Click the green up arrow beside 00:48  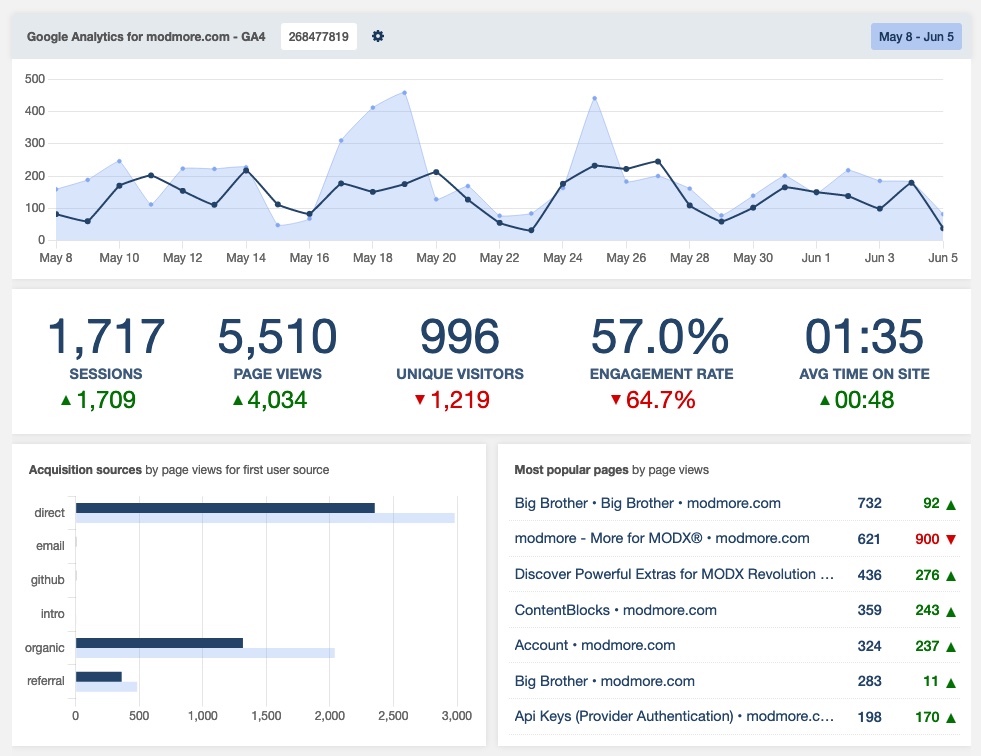click(x=825, y=400)
